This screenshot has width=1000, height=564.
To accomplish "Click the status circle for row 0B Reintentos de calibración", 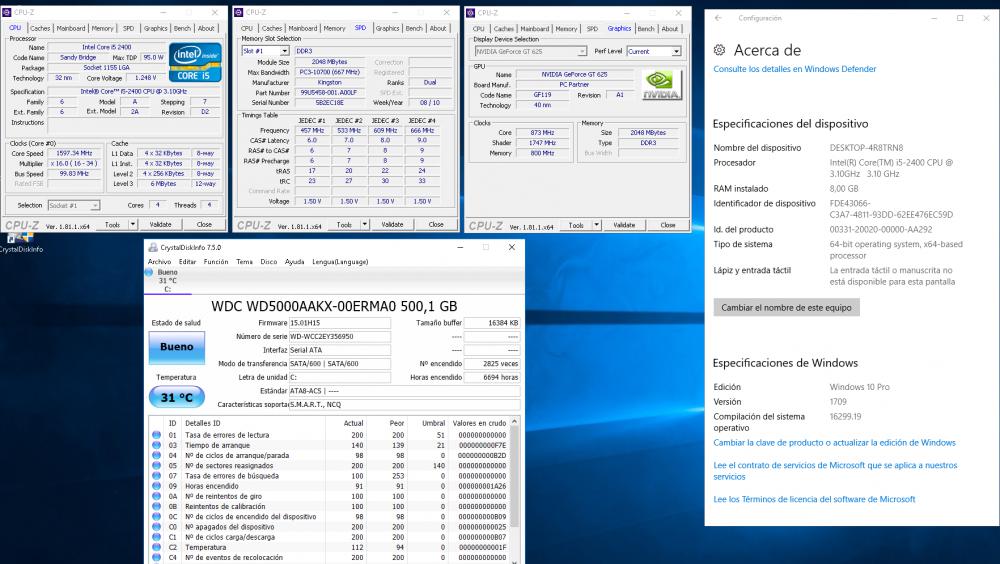I will (x=156, y=507).
